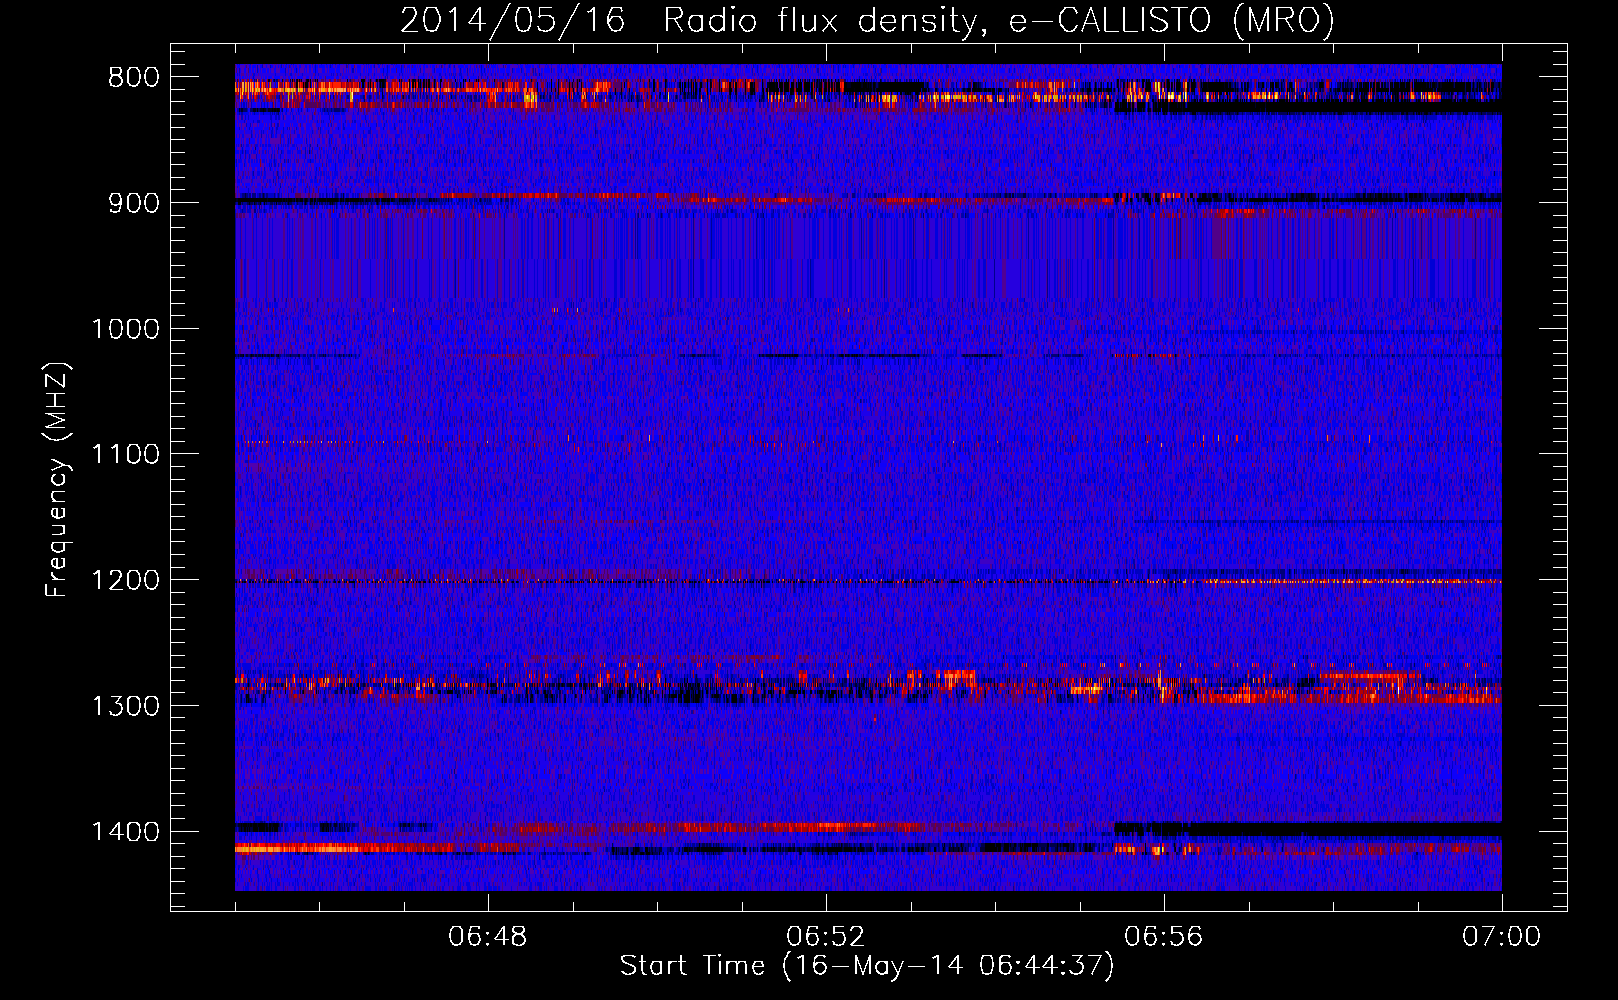Screen dimensions: 1618x1000
Task: Click the 06:52 time tick label
Action: (x=826, y=937)
